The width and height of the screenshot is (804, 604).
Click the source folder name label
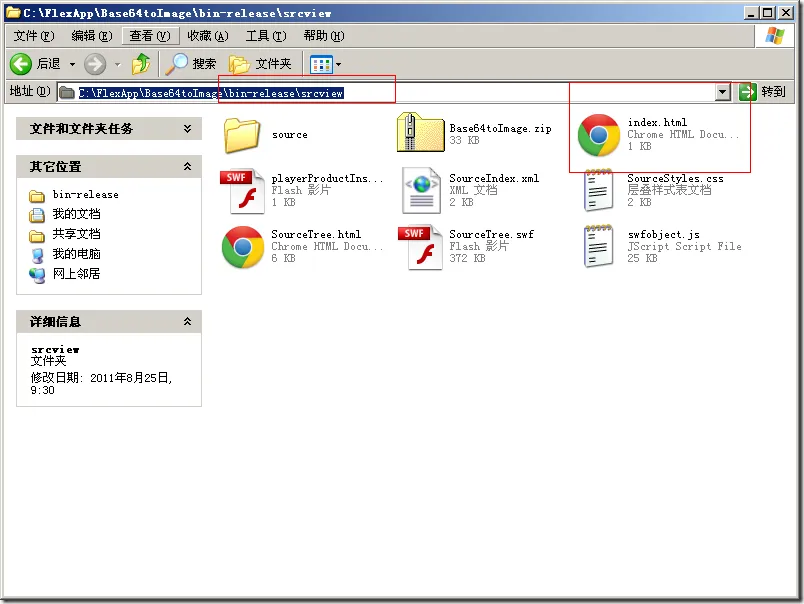click(x=290, y=135)
